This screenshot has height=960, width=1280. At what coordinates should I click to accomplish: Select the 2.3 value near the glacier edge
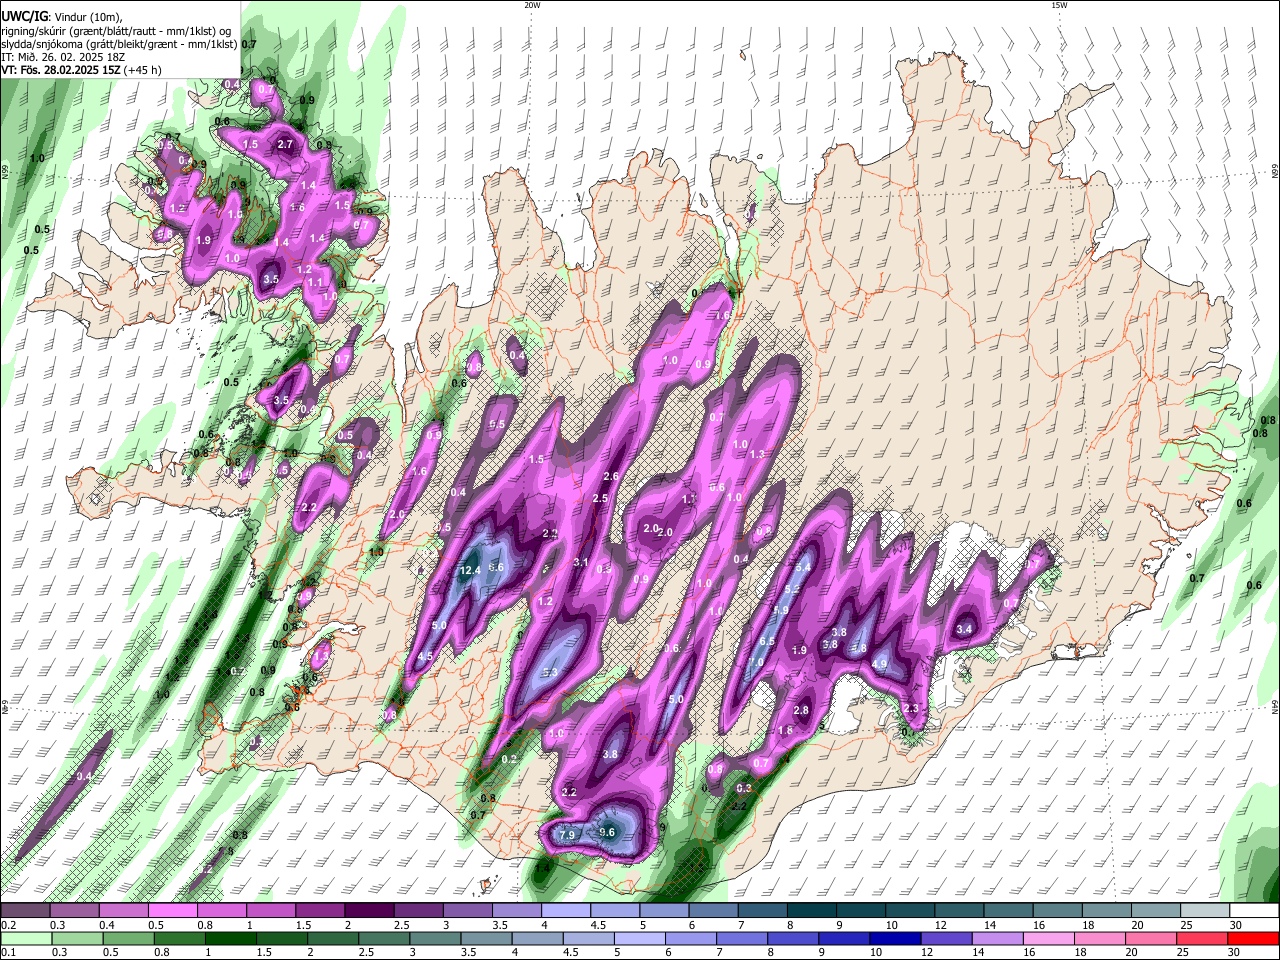click(910, 708)
